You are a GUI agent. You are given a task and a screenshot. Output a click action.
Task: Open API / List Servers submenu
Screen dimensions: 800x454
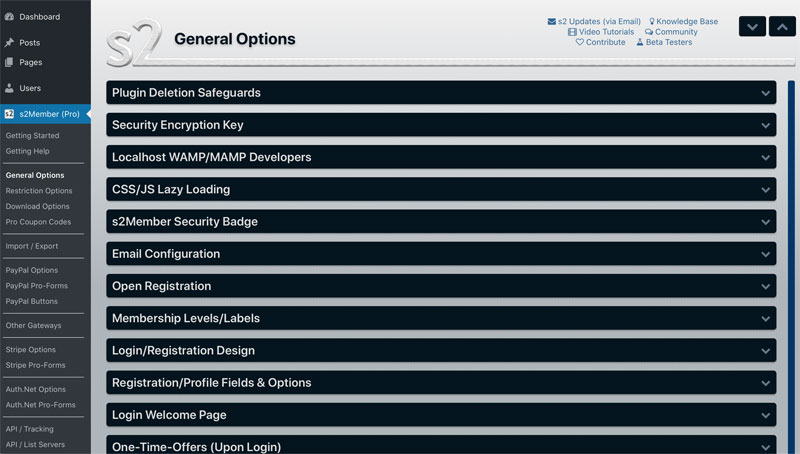[35, 445]
